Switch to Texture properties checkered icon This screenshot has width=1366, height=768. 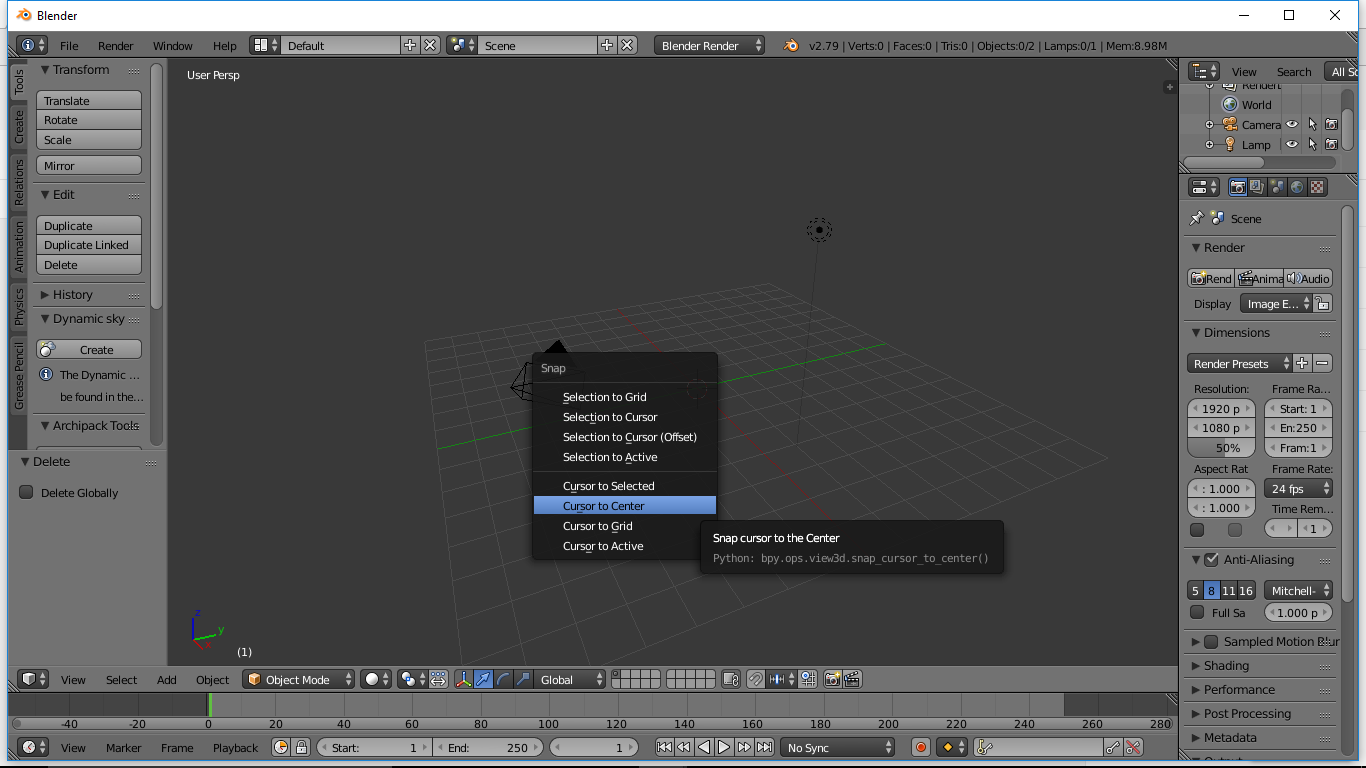1315,186
